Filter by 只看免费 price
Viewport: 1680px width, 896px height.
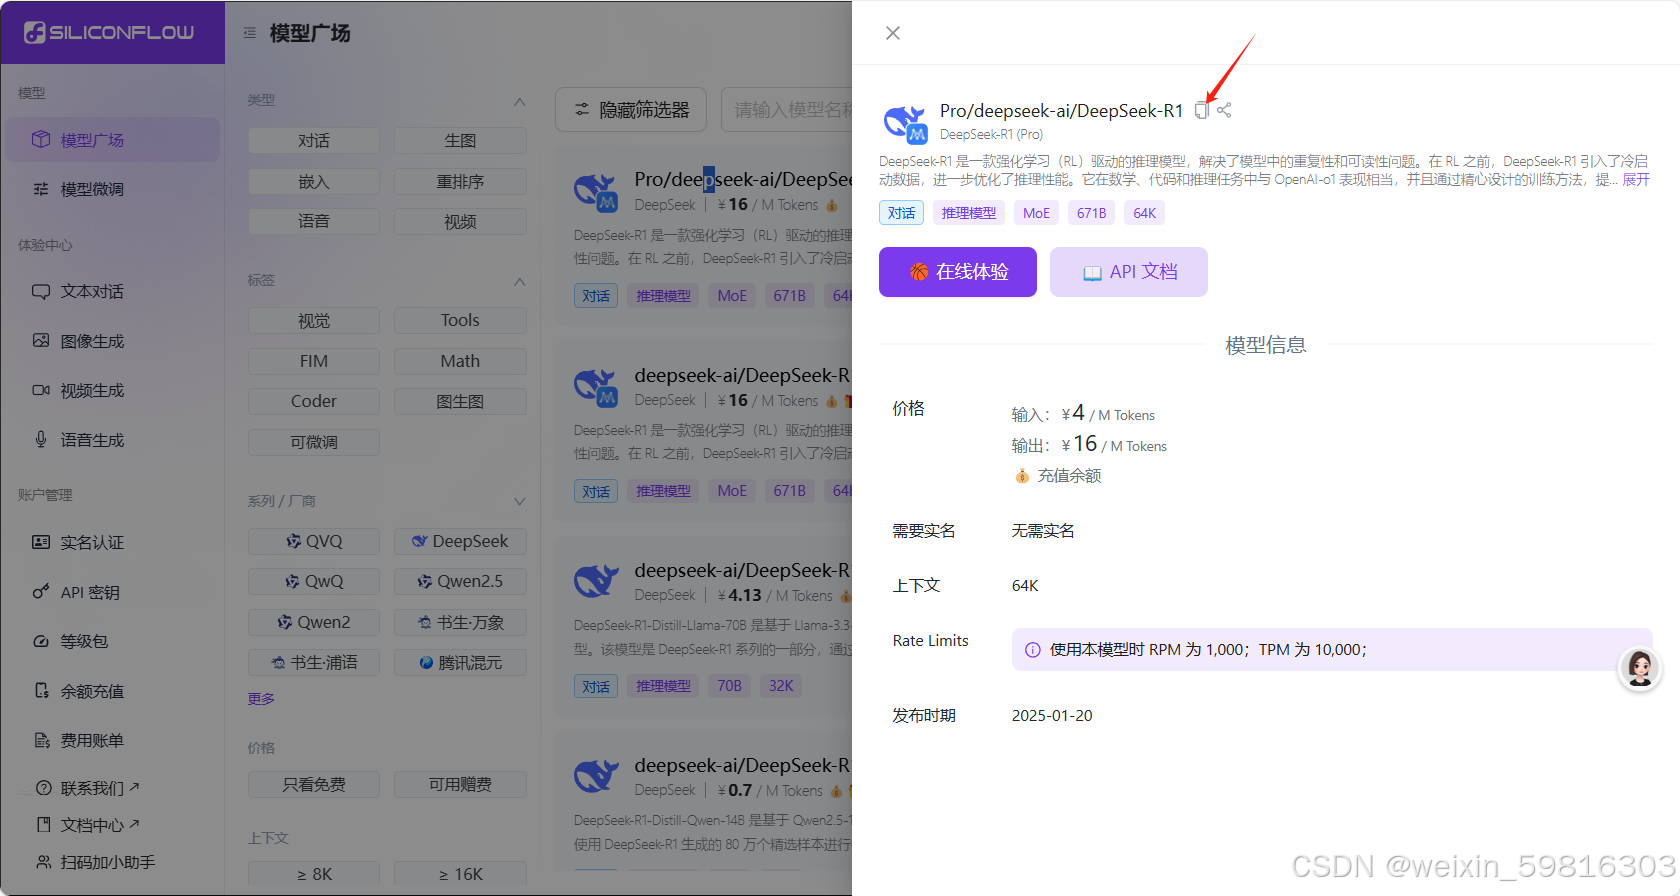pyautogui.click(x=314, y=784)
